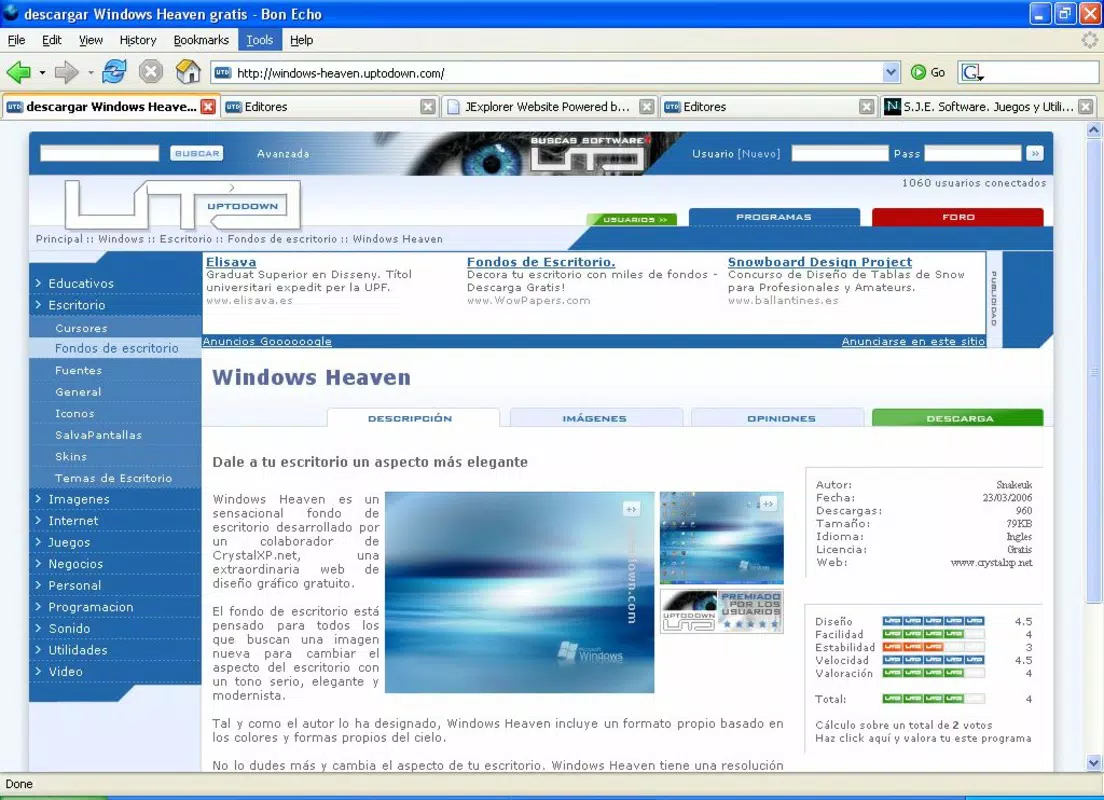Click Anunciarse en este sitio link

point(913,342)
